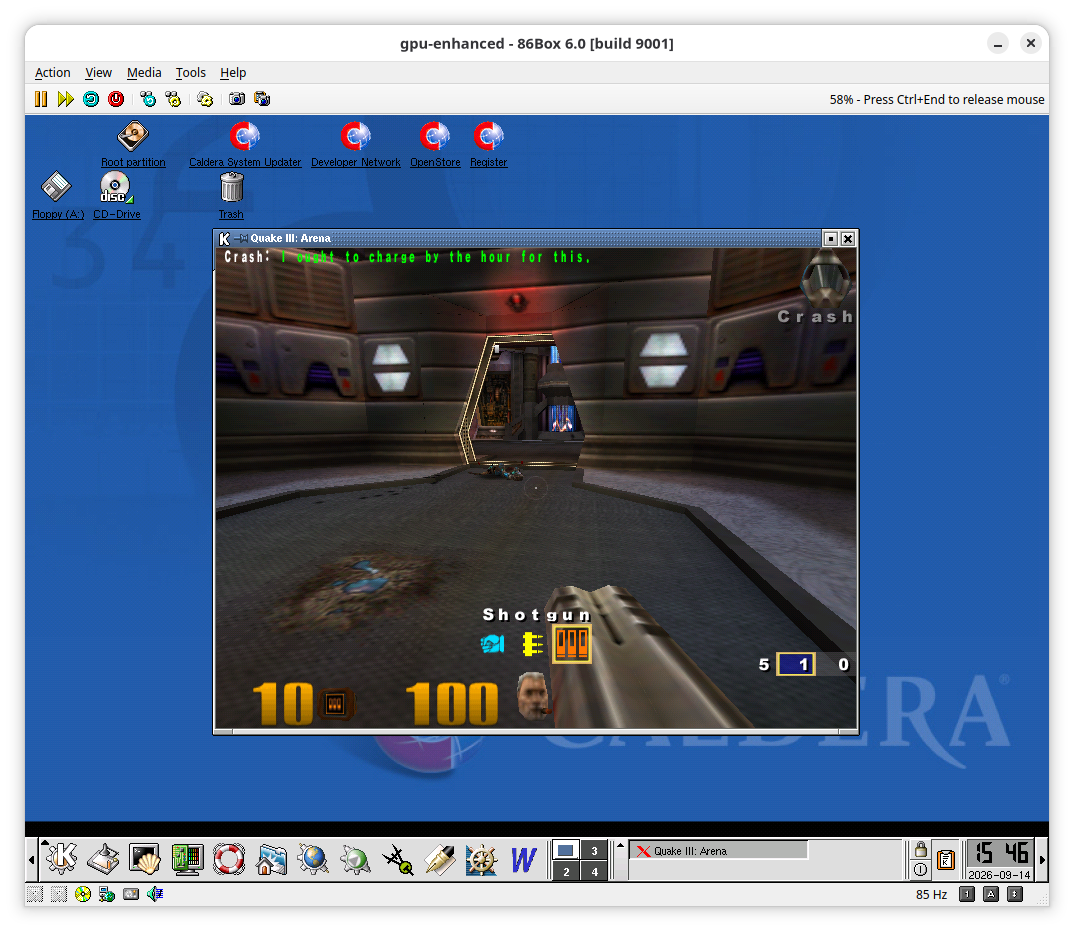
Task: Click the fast-forward icon in the toolbar
Action: coord(66,99)
